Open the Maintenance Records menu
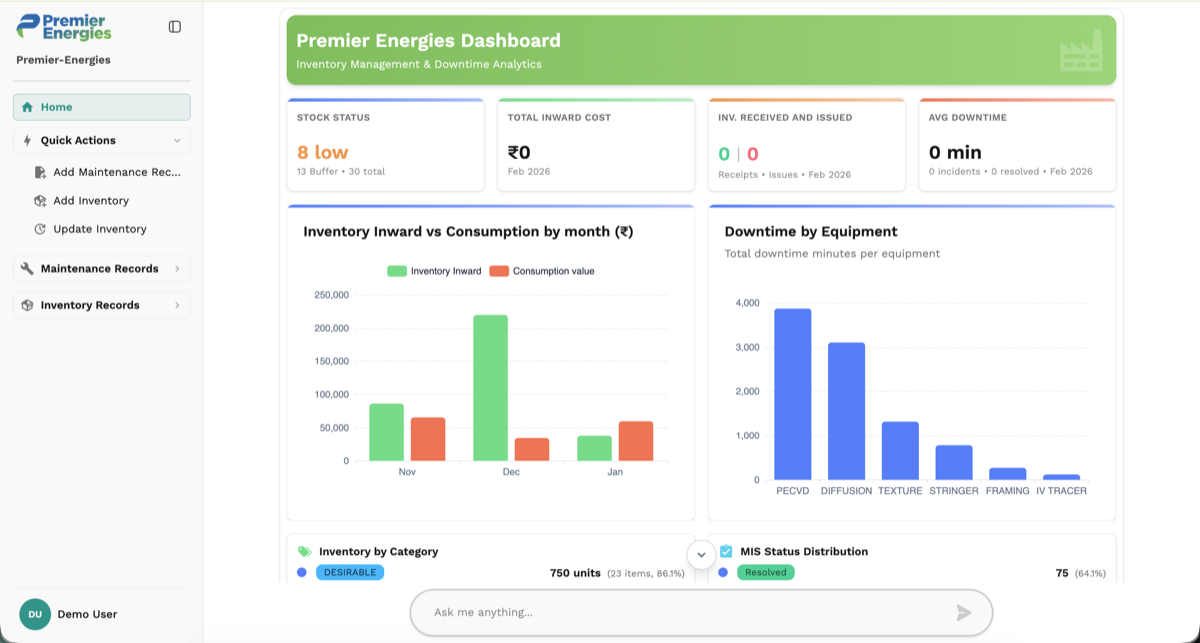This screenshot has width=1200, height=643. pos(102,269)
